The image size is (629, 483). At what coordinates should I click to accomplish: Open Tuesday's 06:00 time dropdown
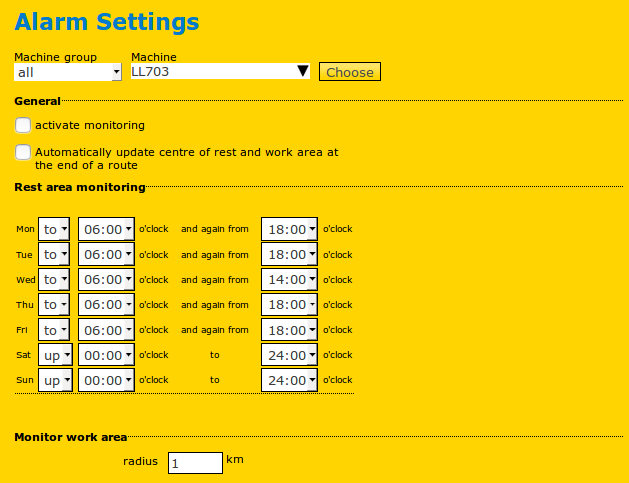coord(106,254)
